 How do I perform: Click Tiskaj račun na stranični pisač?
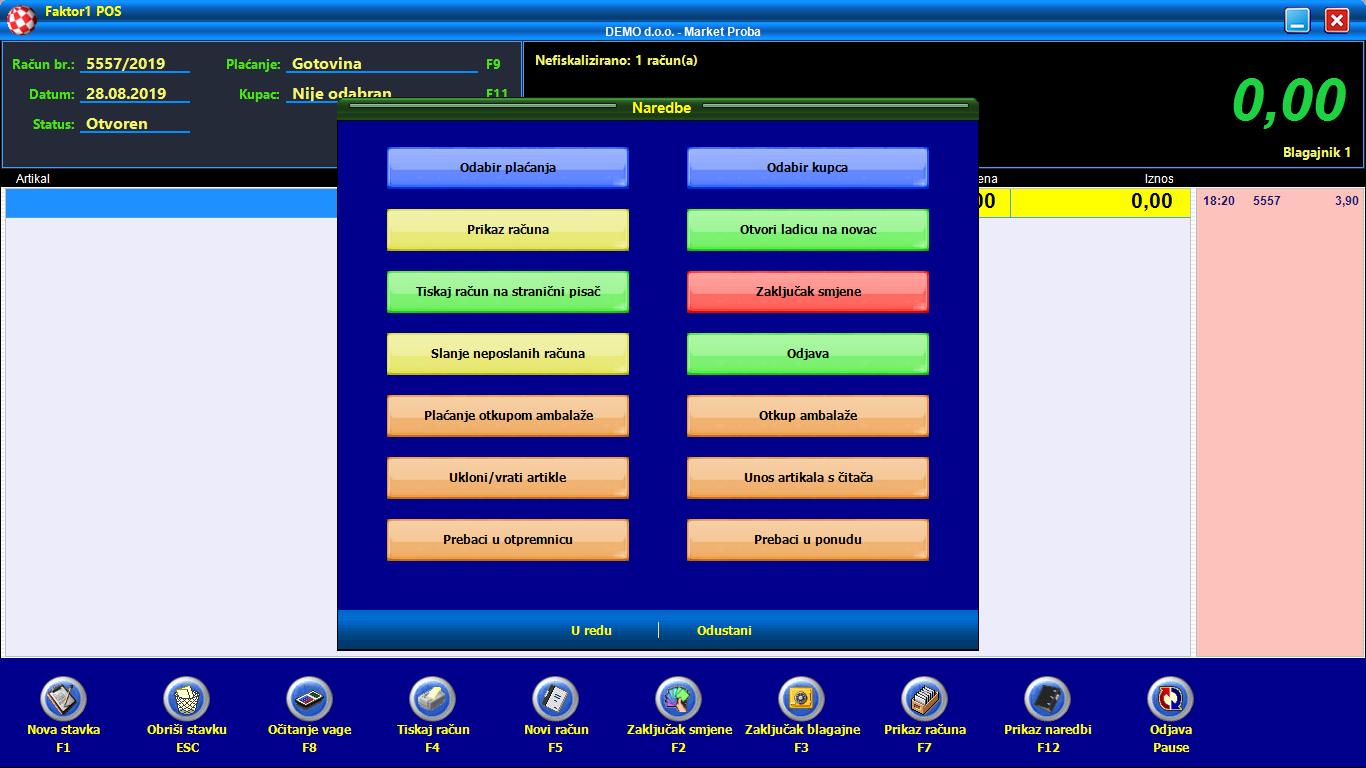tap(508, 292)
